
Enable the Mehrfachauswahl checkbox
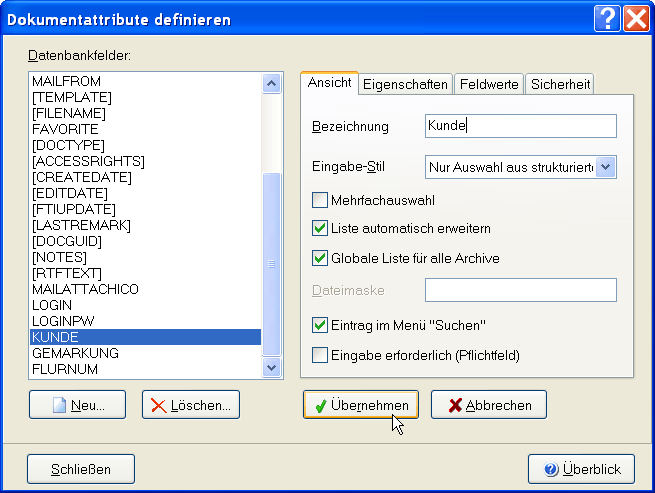point(320,200)
